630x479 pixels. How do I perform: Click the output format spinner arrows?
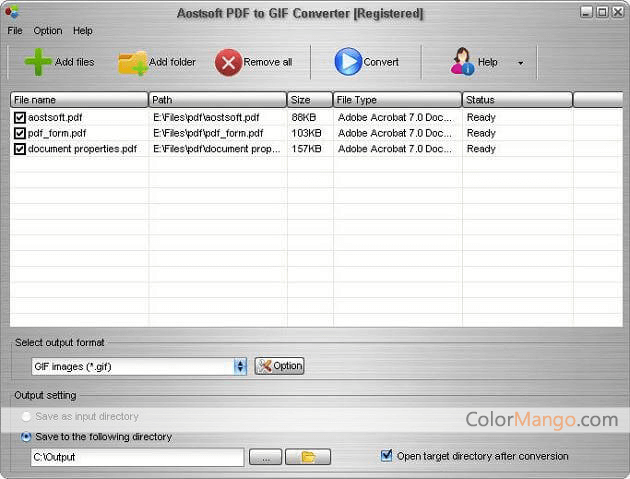tap(240, 366)
